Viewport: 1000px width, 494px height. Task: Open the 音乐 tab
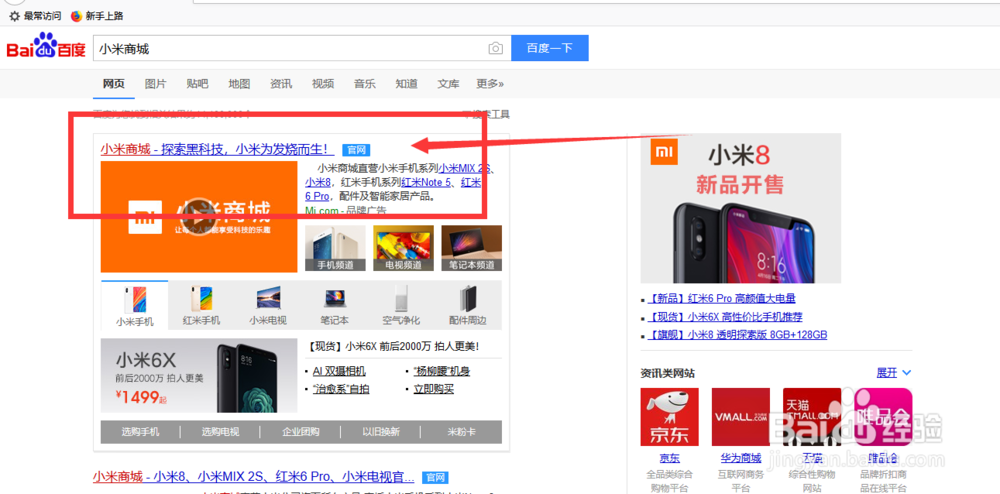pyautogui.click(x=365, y=84)
